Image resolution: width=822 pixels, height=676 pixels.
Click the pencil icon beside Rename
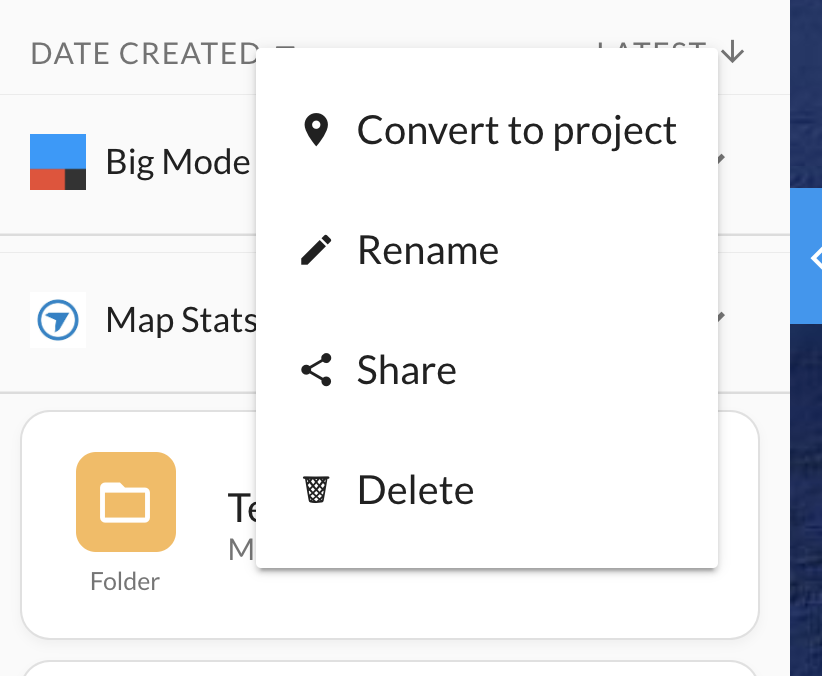[316, 250]
